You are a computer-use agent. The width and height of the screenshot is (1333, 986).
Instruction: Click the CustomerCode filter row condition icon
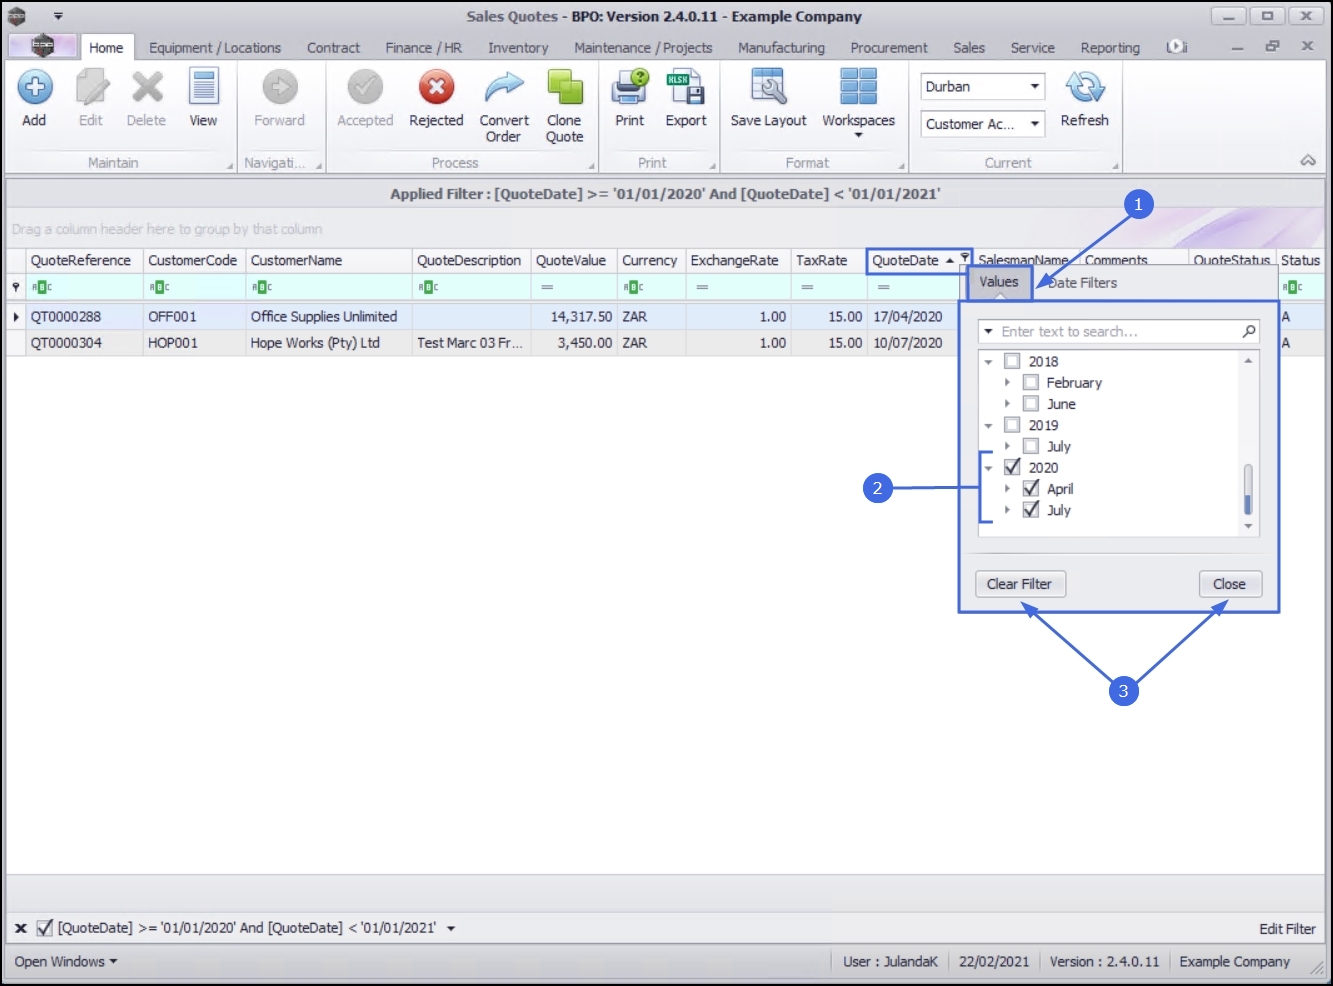tap(159, 287)
